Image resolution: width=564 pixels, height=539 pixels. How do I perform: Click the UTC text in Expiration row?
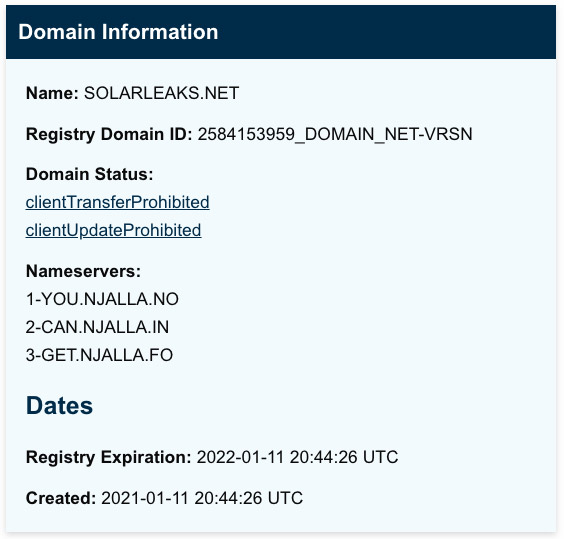coord(381,457)
